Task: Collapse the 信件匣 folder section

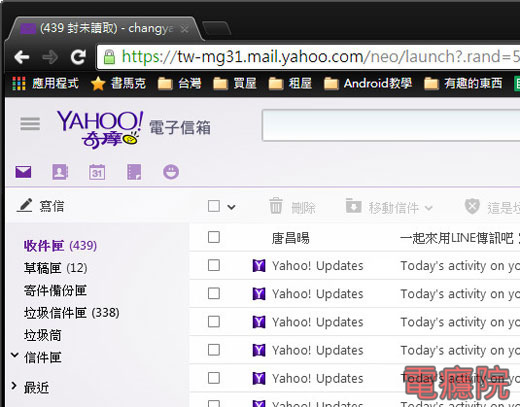Action: point(14,355)
